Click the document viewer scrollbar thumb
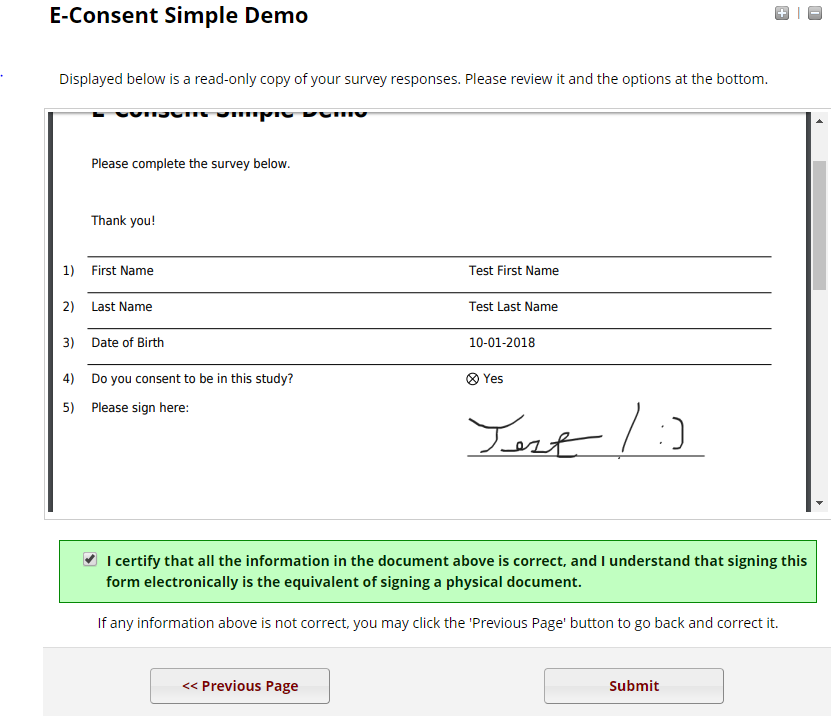The image size is (831, 716). [x=819, y=225]
